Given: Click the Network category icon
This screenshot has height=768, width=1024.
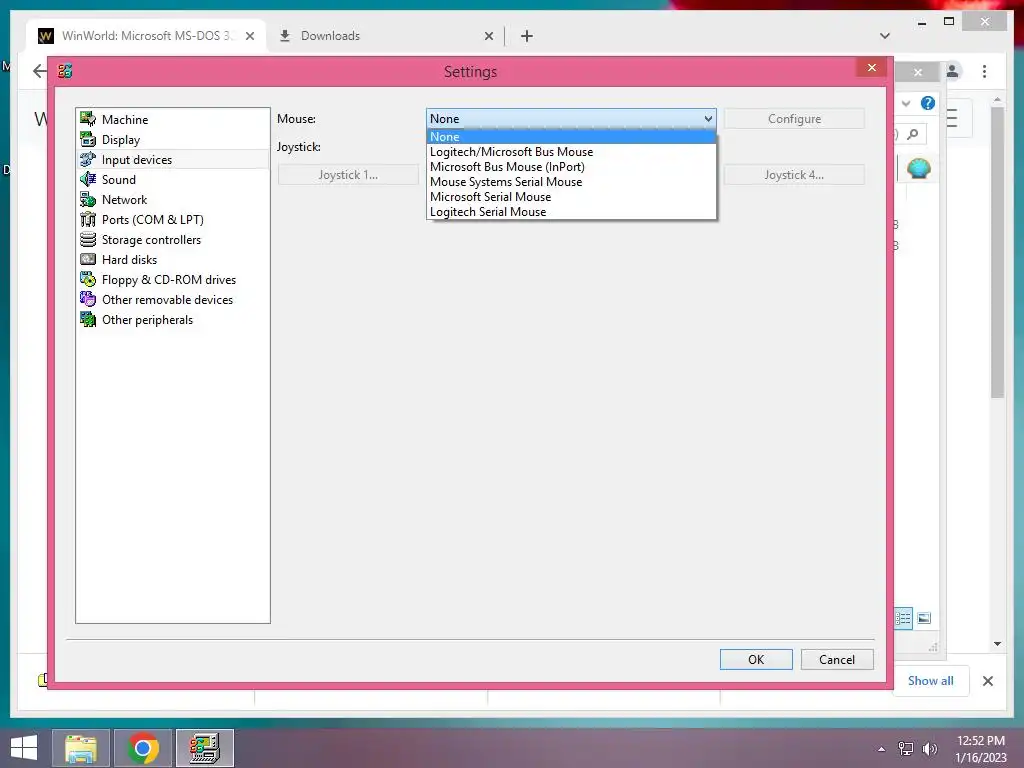Looking at the screenshot, I should click(x=88, y=199).
